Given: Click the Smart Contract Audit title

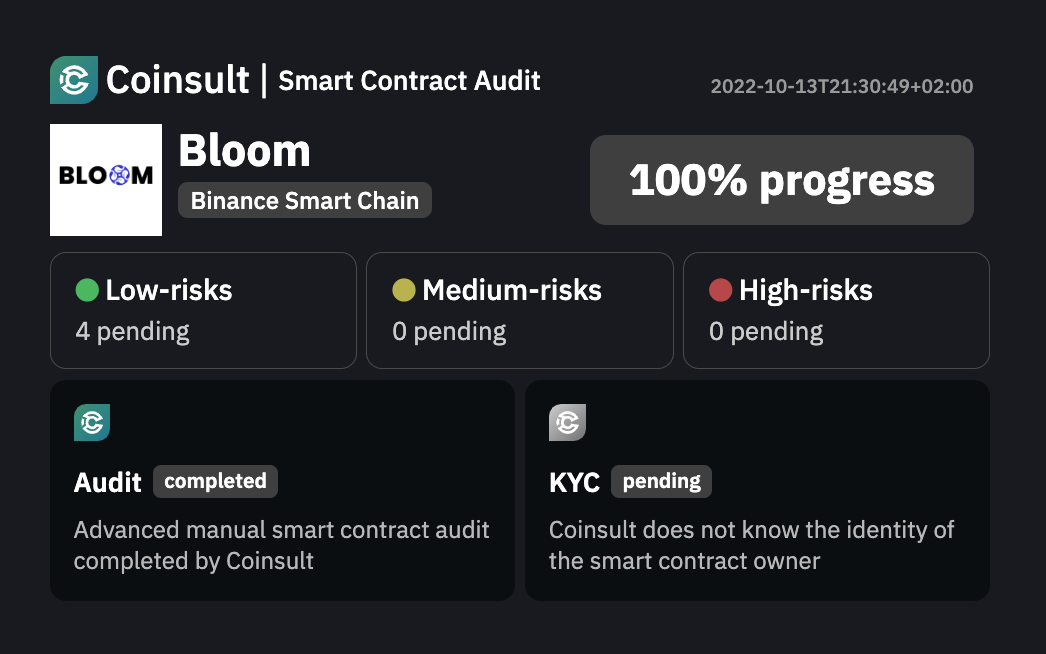Looking at the screenshot, I should [x=409, y=81].
